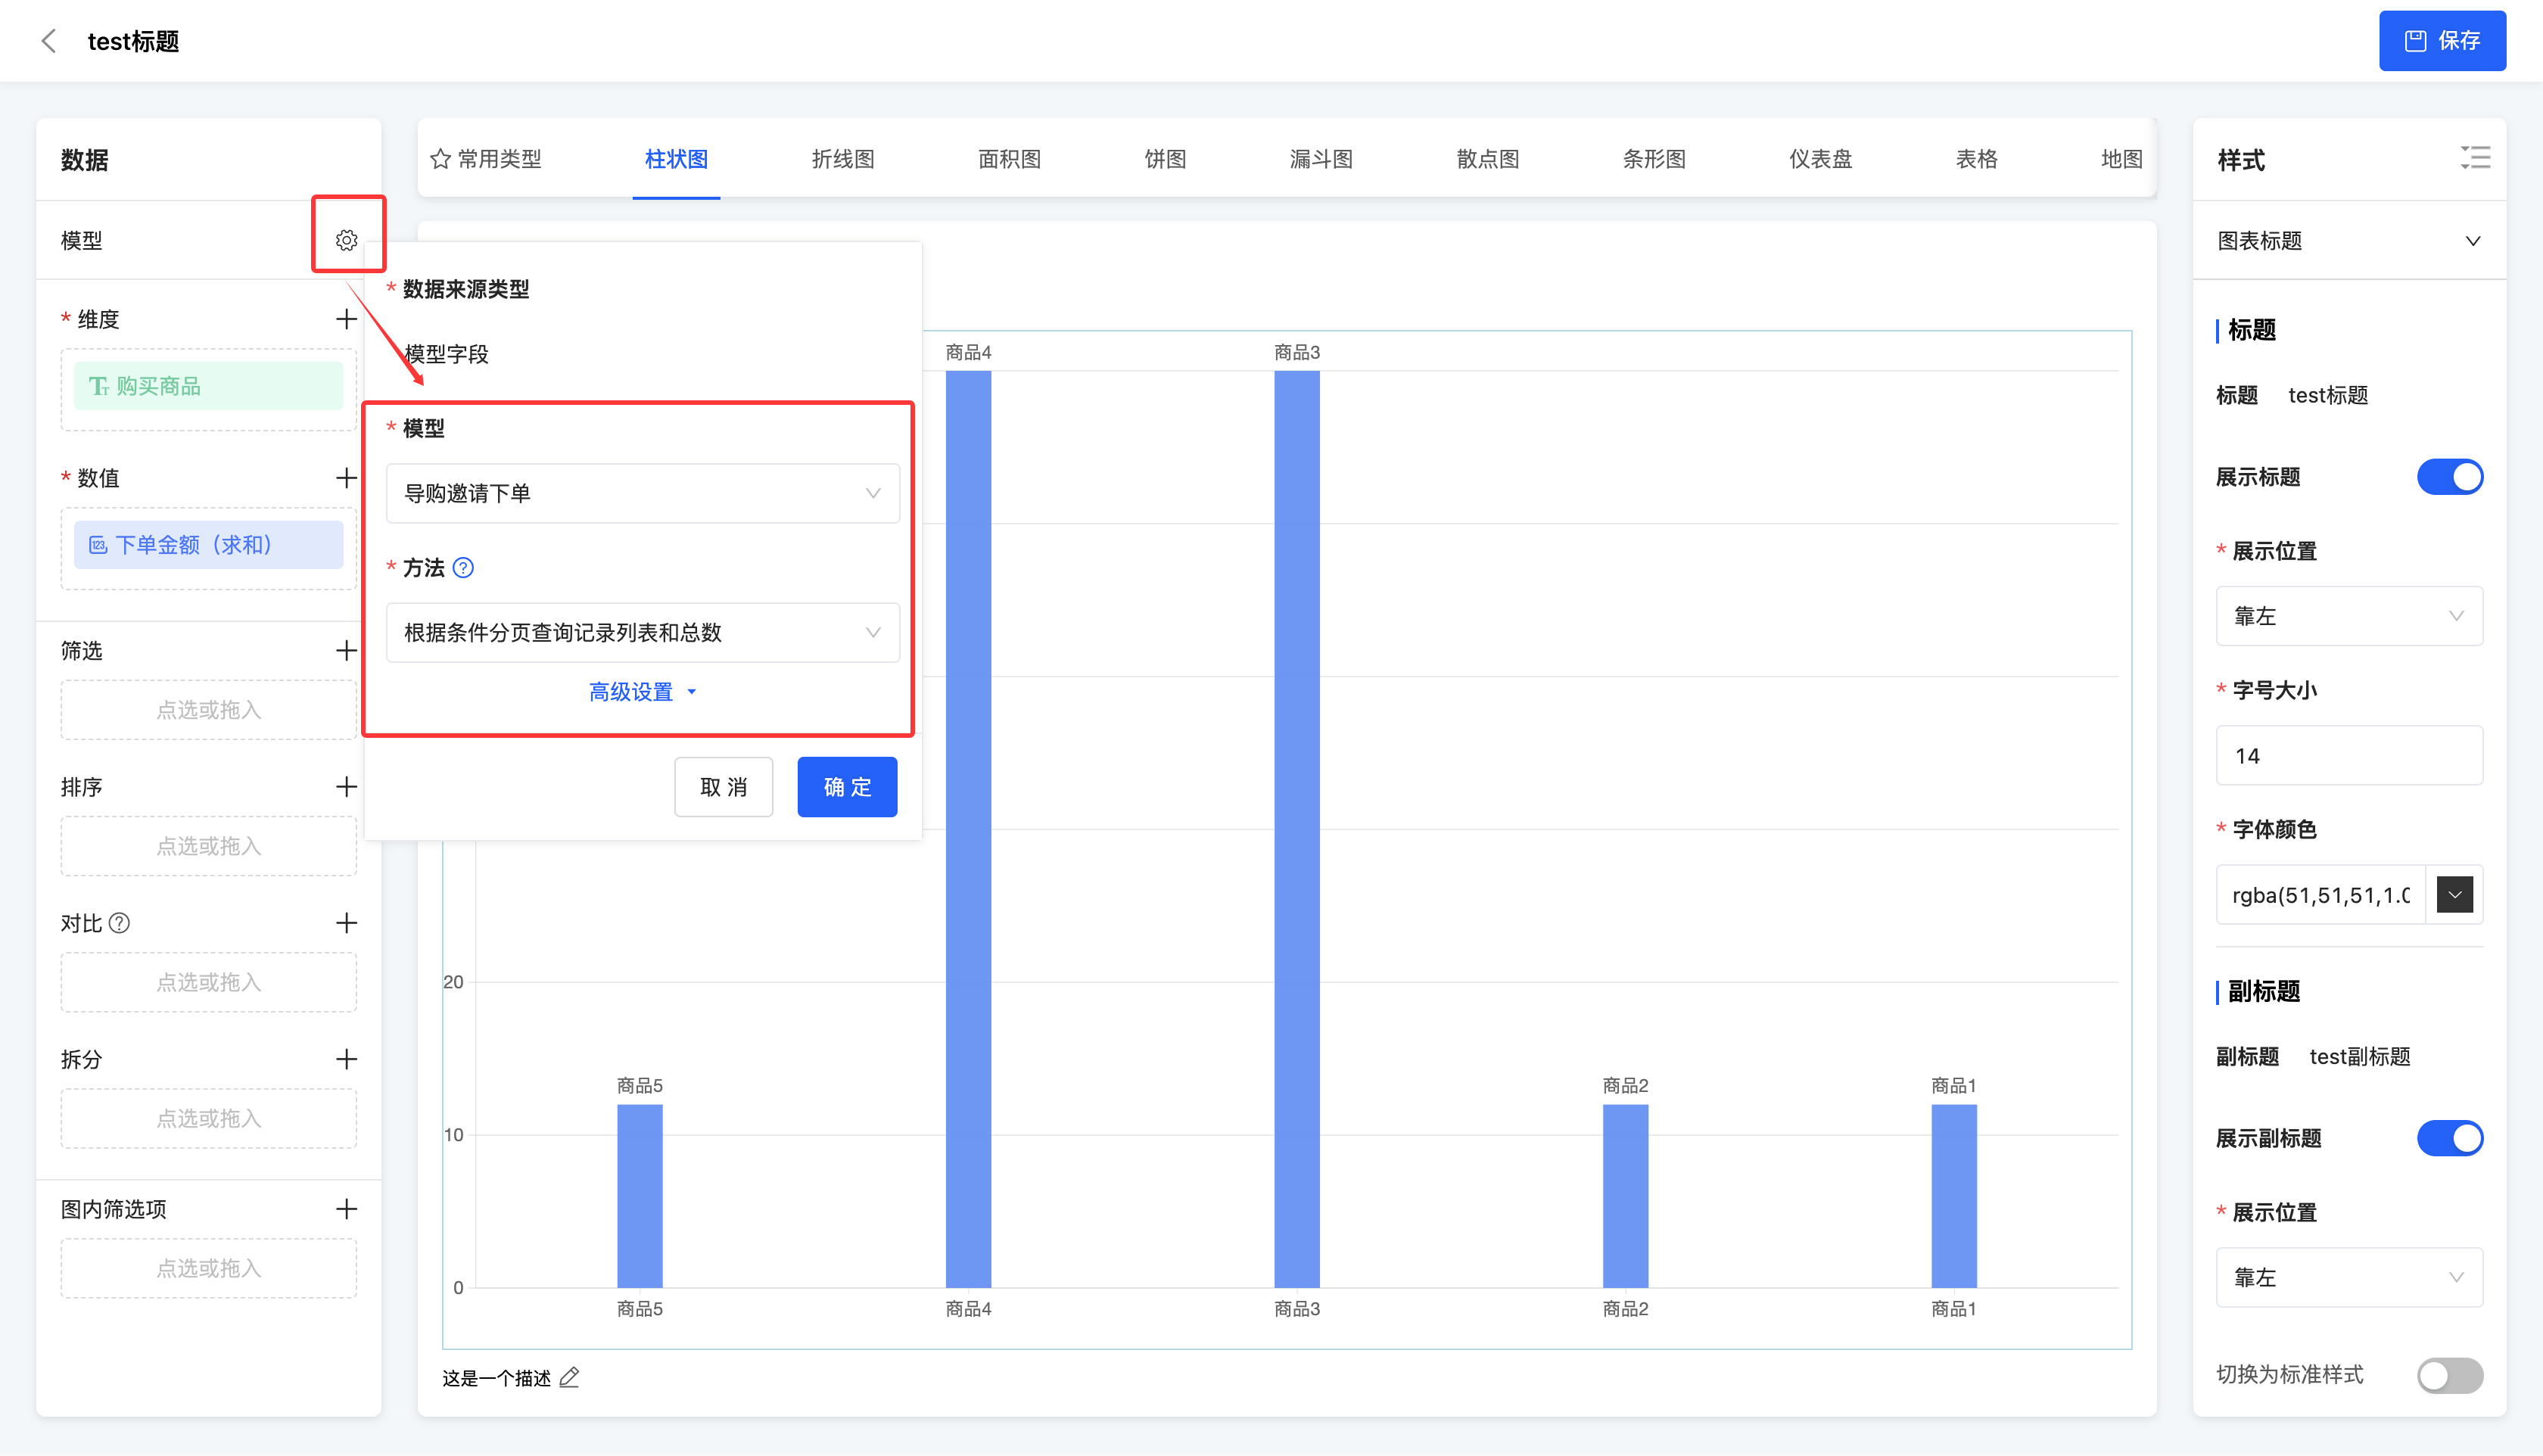Open the 模型 dropdown showing 导购邀请下单

point(642,493)
